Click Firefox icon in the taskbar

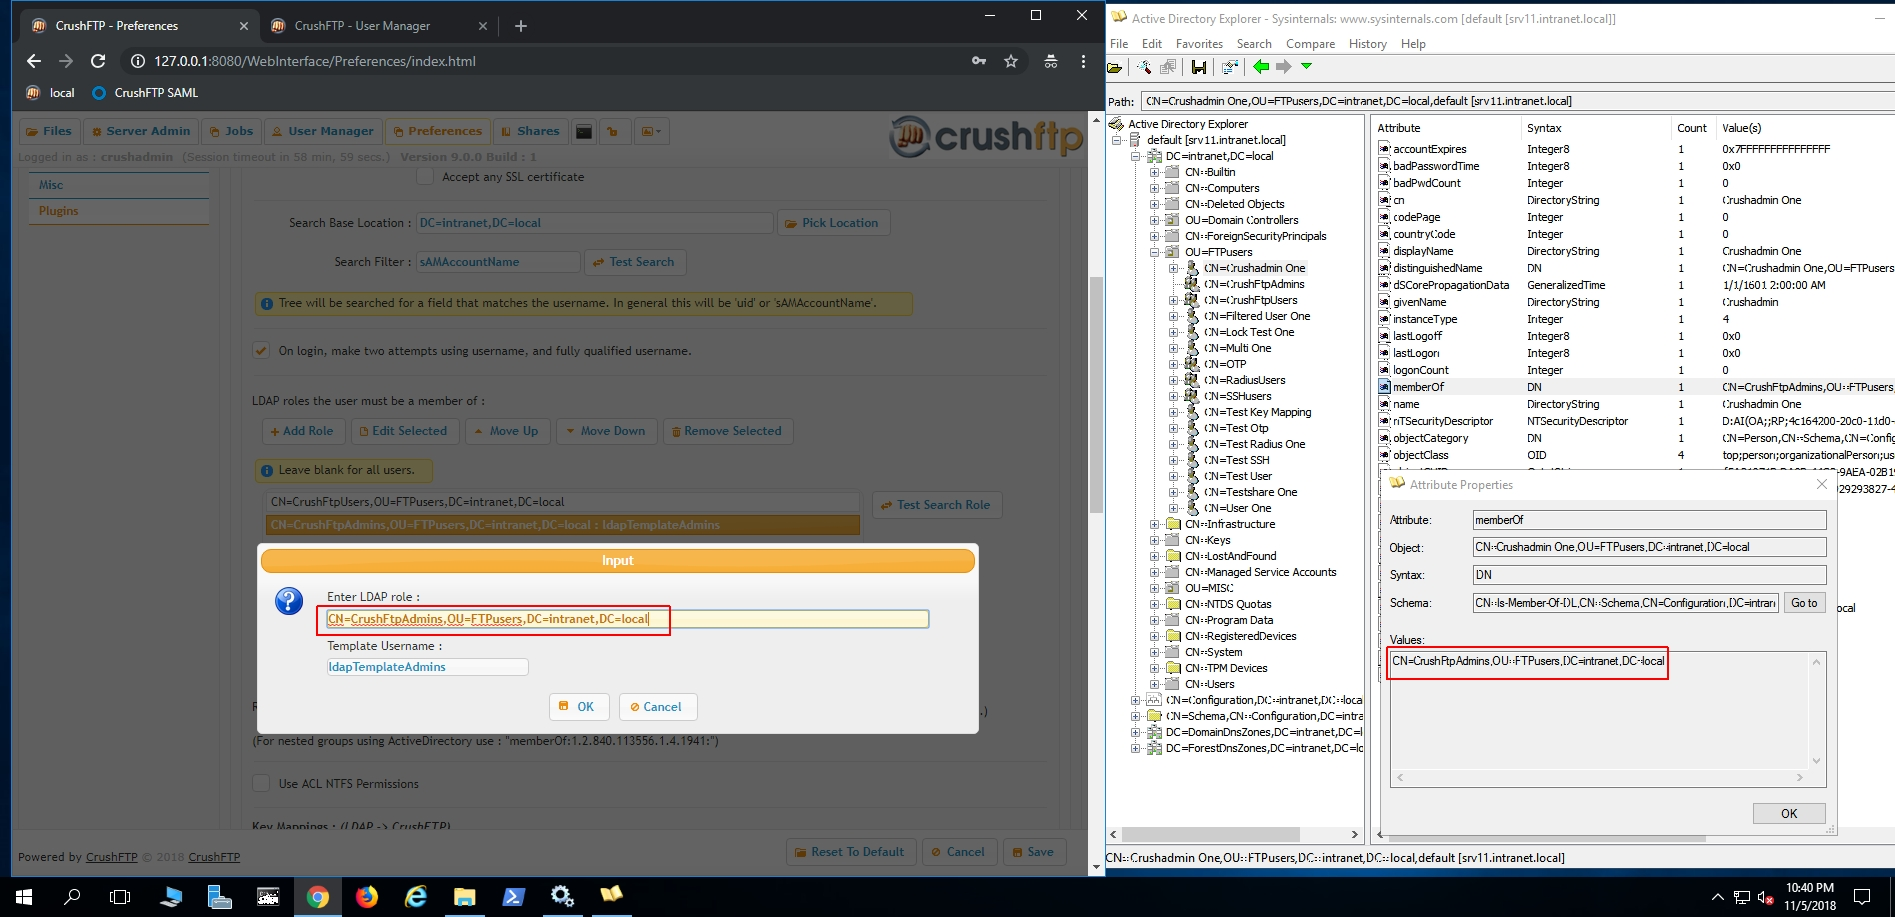tap(367, 897)
